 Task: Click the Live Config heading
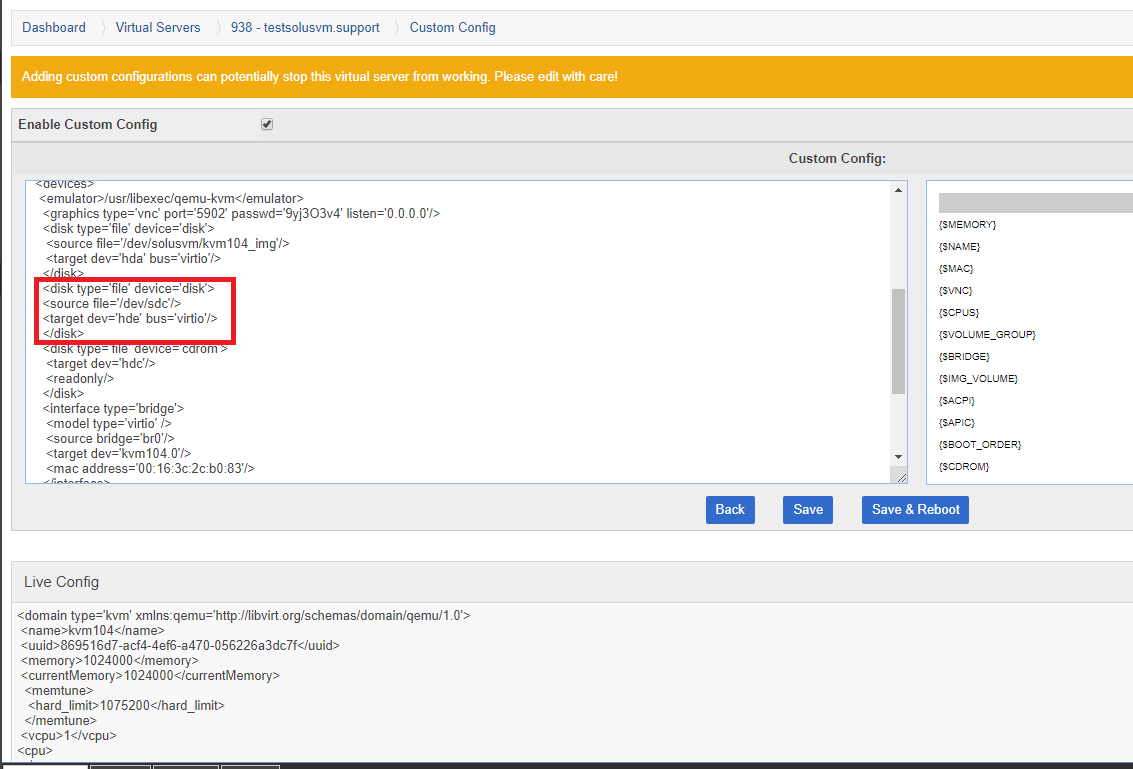pos(61,582)
